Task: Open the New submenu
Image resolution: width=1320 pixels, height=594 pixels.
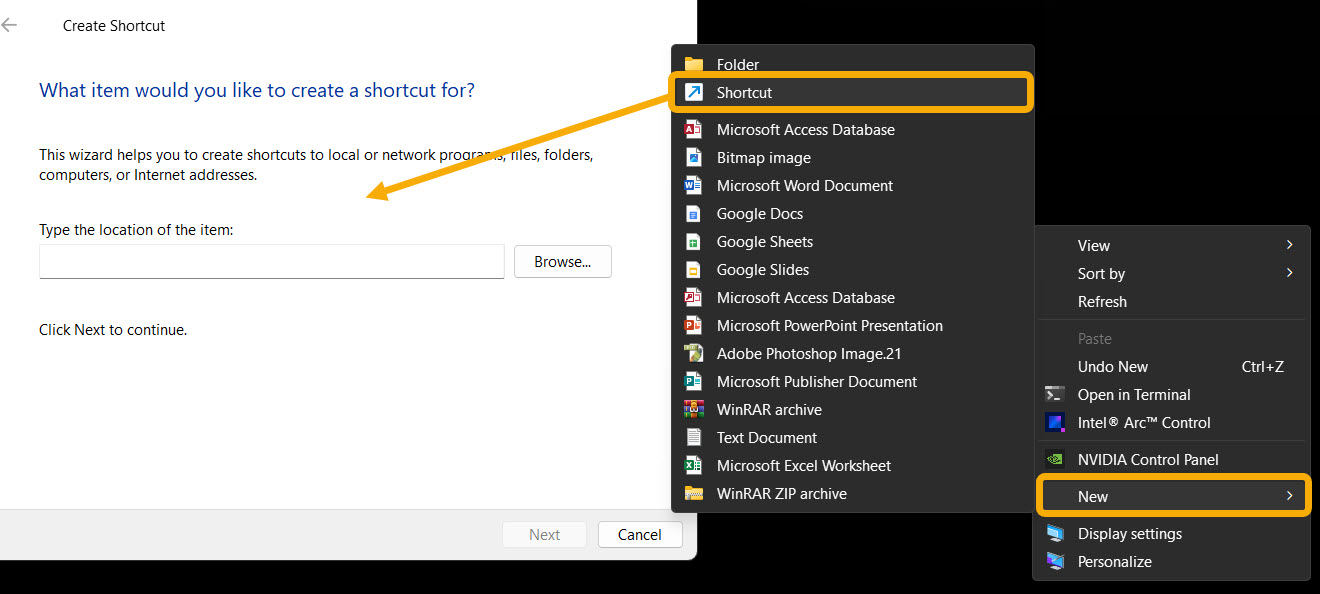Action: click(x=1092, y=495)
